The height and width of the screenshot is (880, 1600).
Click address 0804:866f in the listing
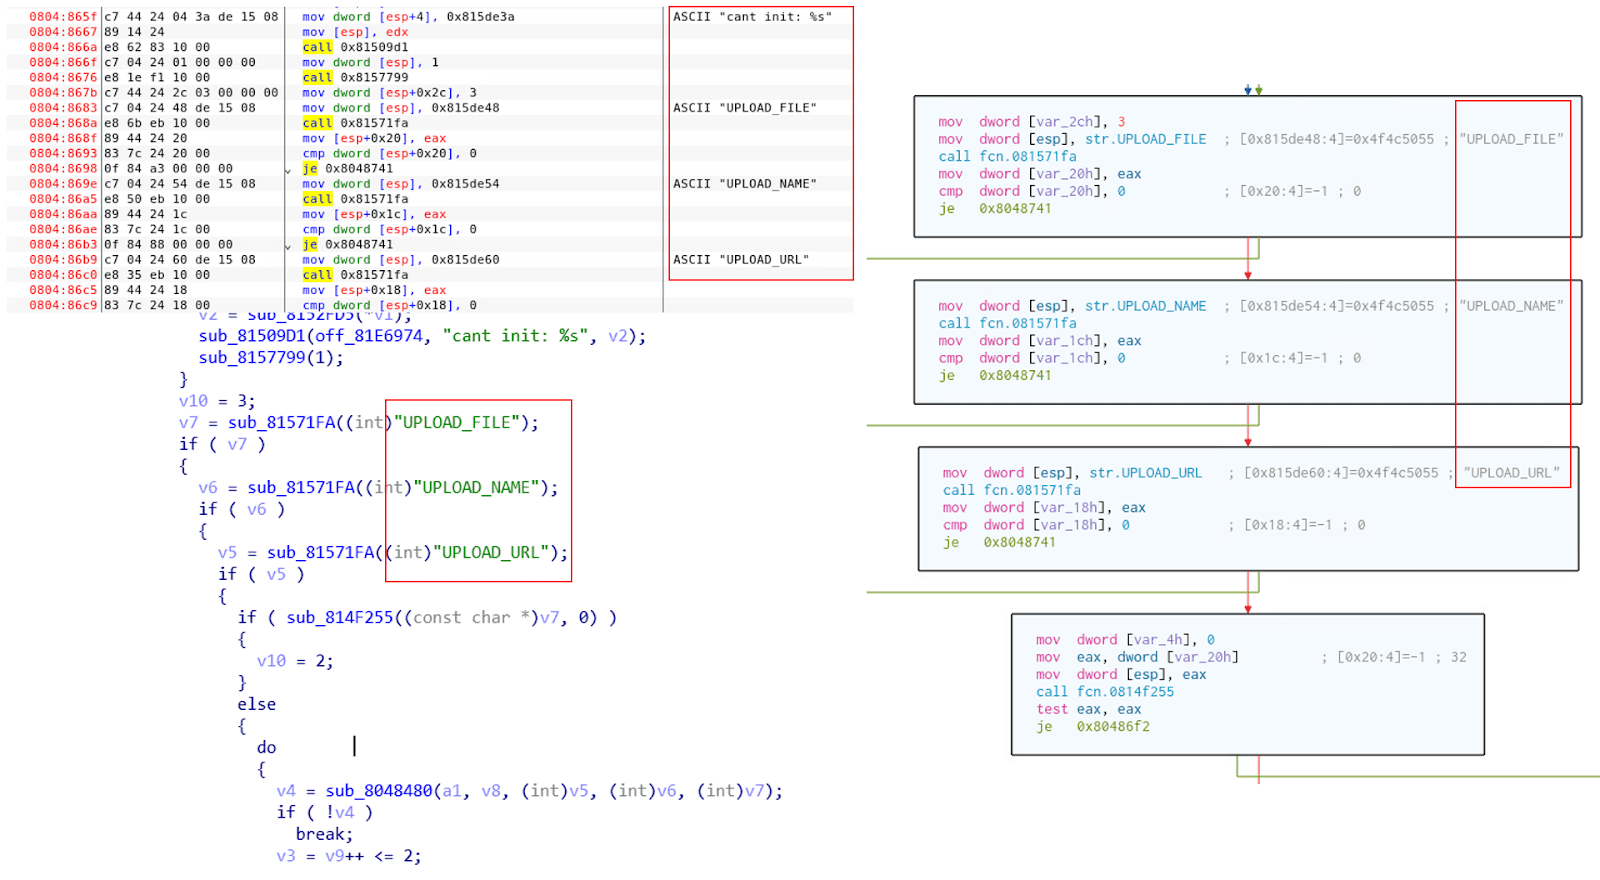pyautogui.click(x=63, y=62)
